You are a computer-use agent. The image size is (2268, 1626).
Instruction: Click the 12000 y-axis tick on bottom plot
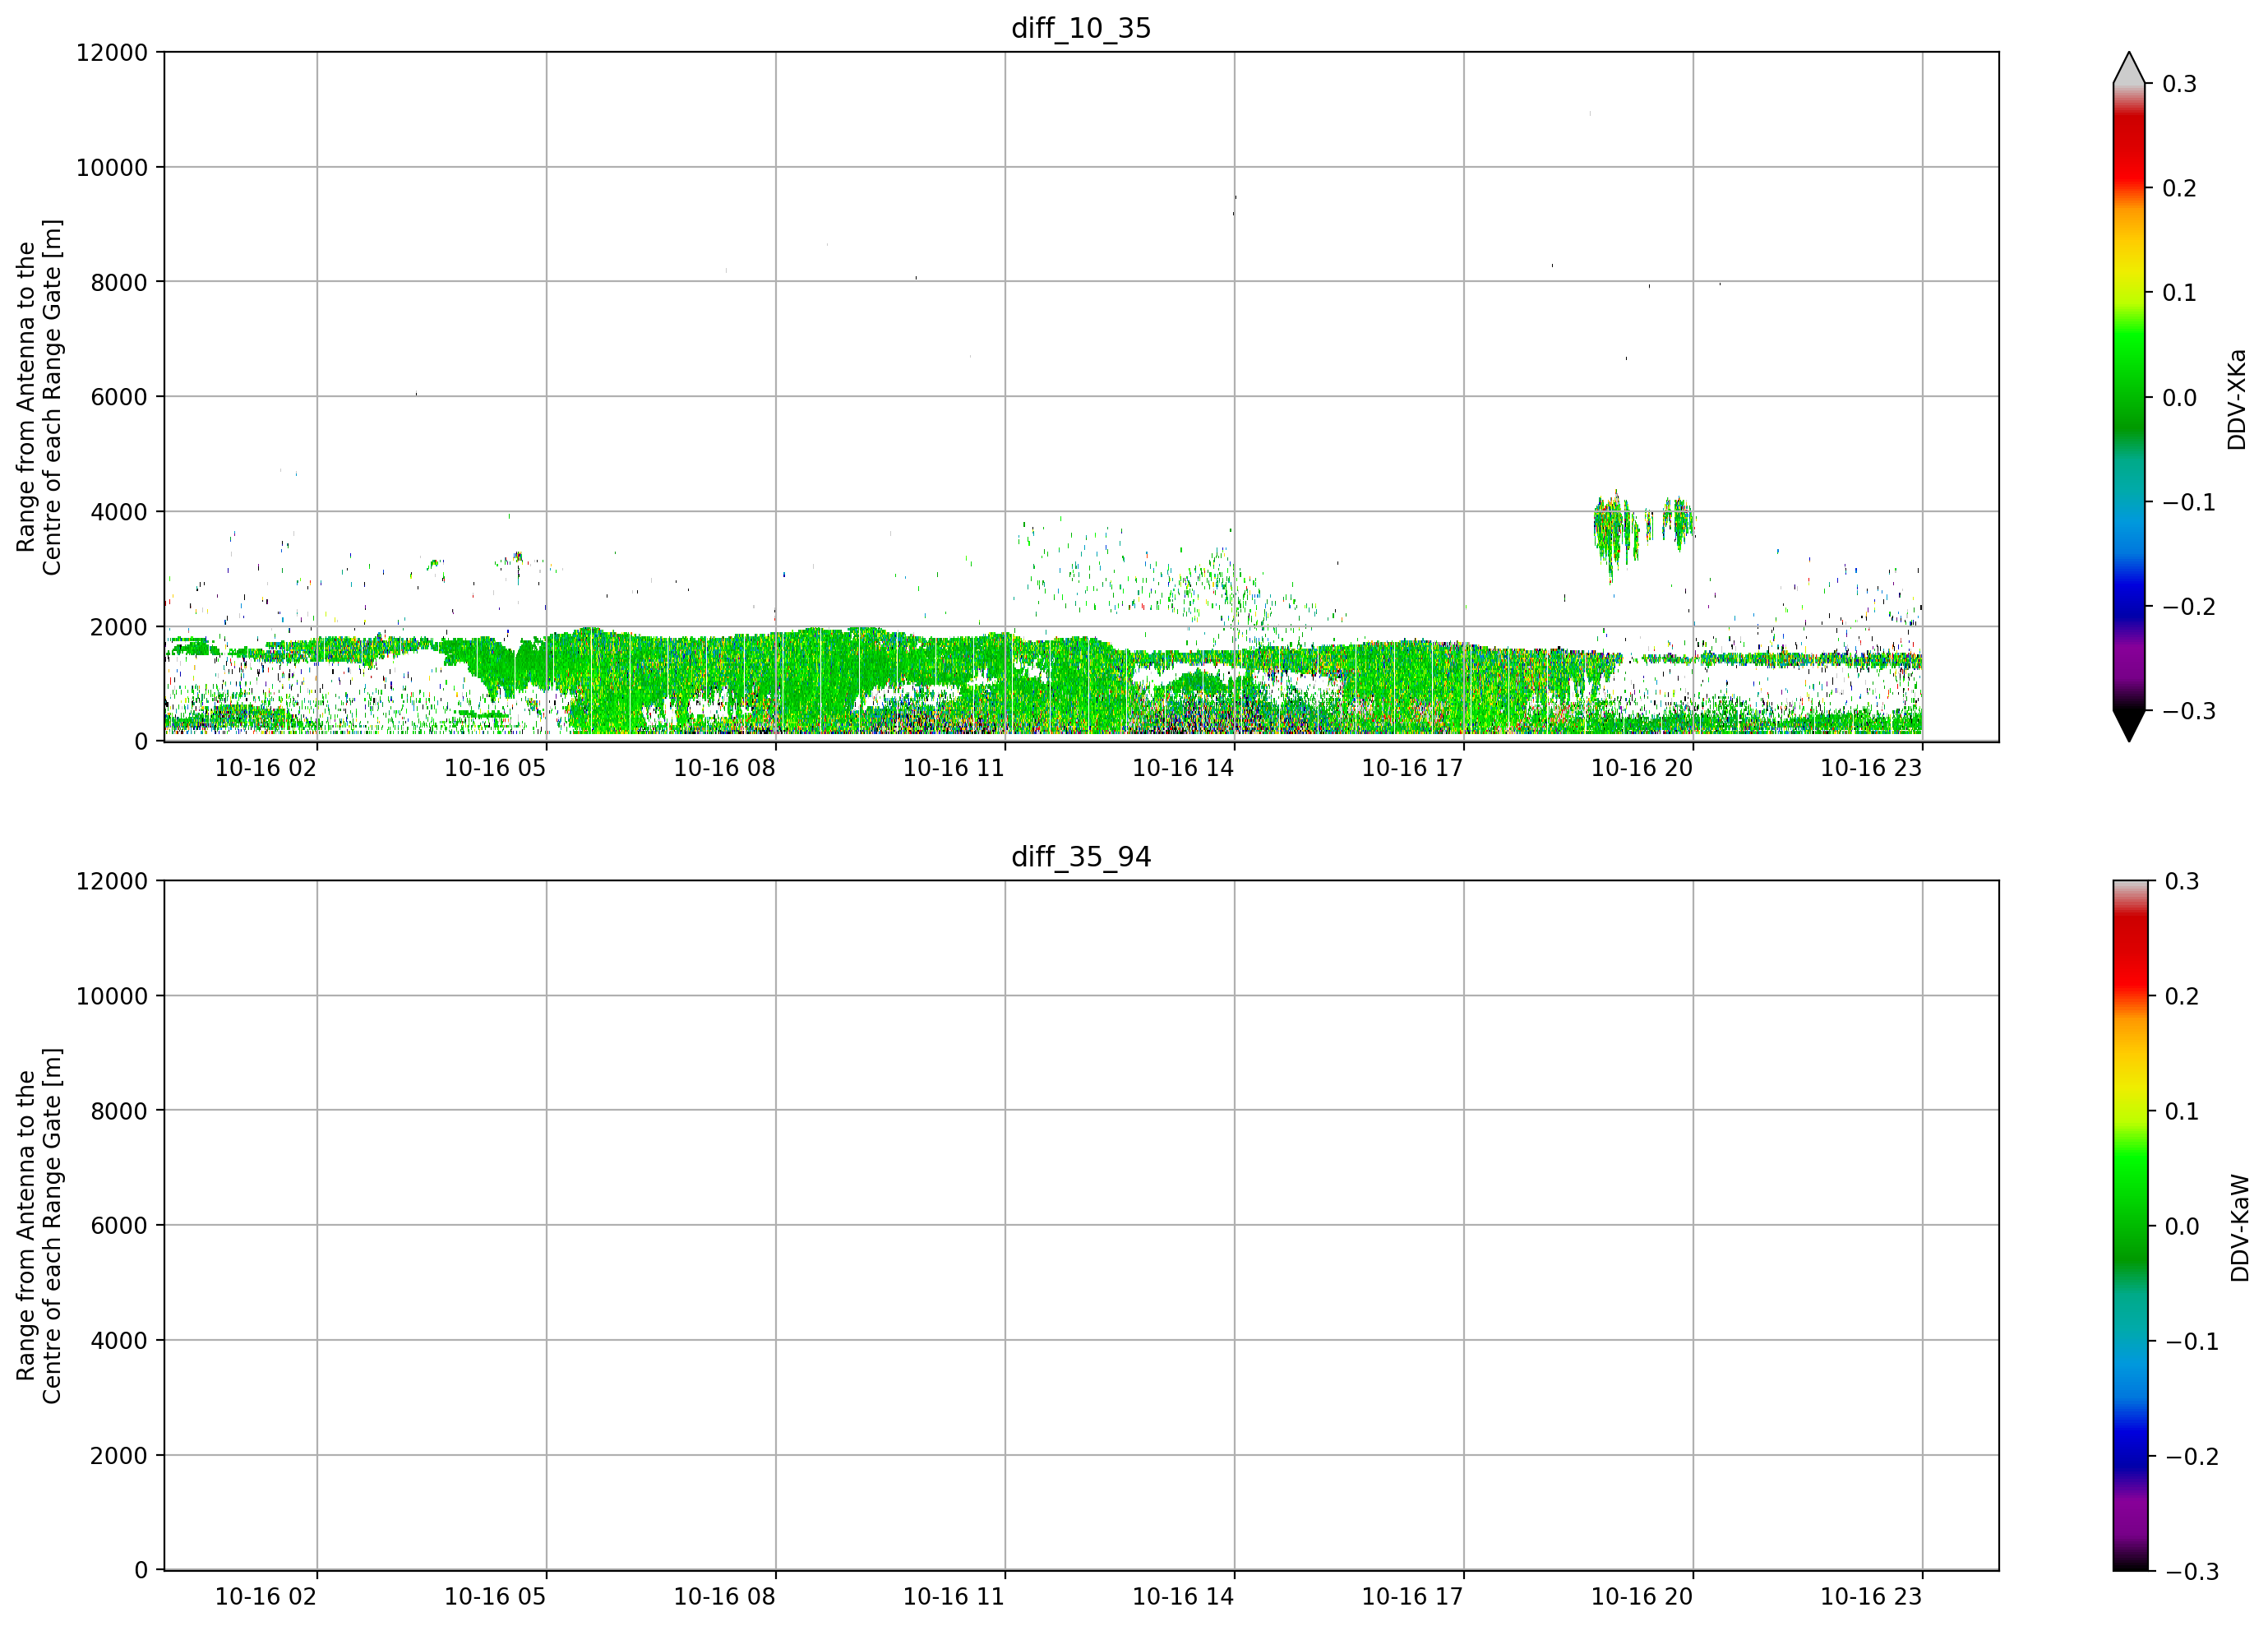click(112, 882)
